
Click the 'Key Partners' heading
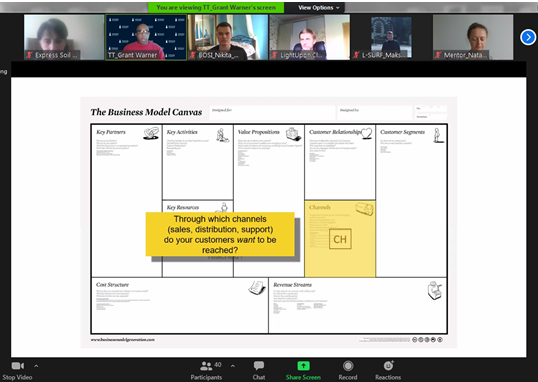click(111, 132)
